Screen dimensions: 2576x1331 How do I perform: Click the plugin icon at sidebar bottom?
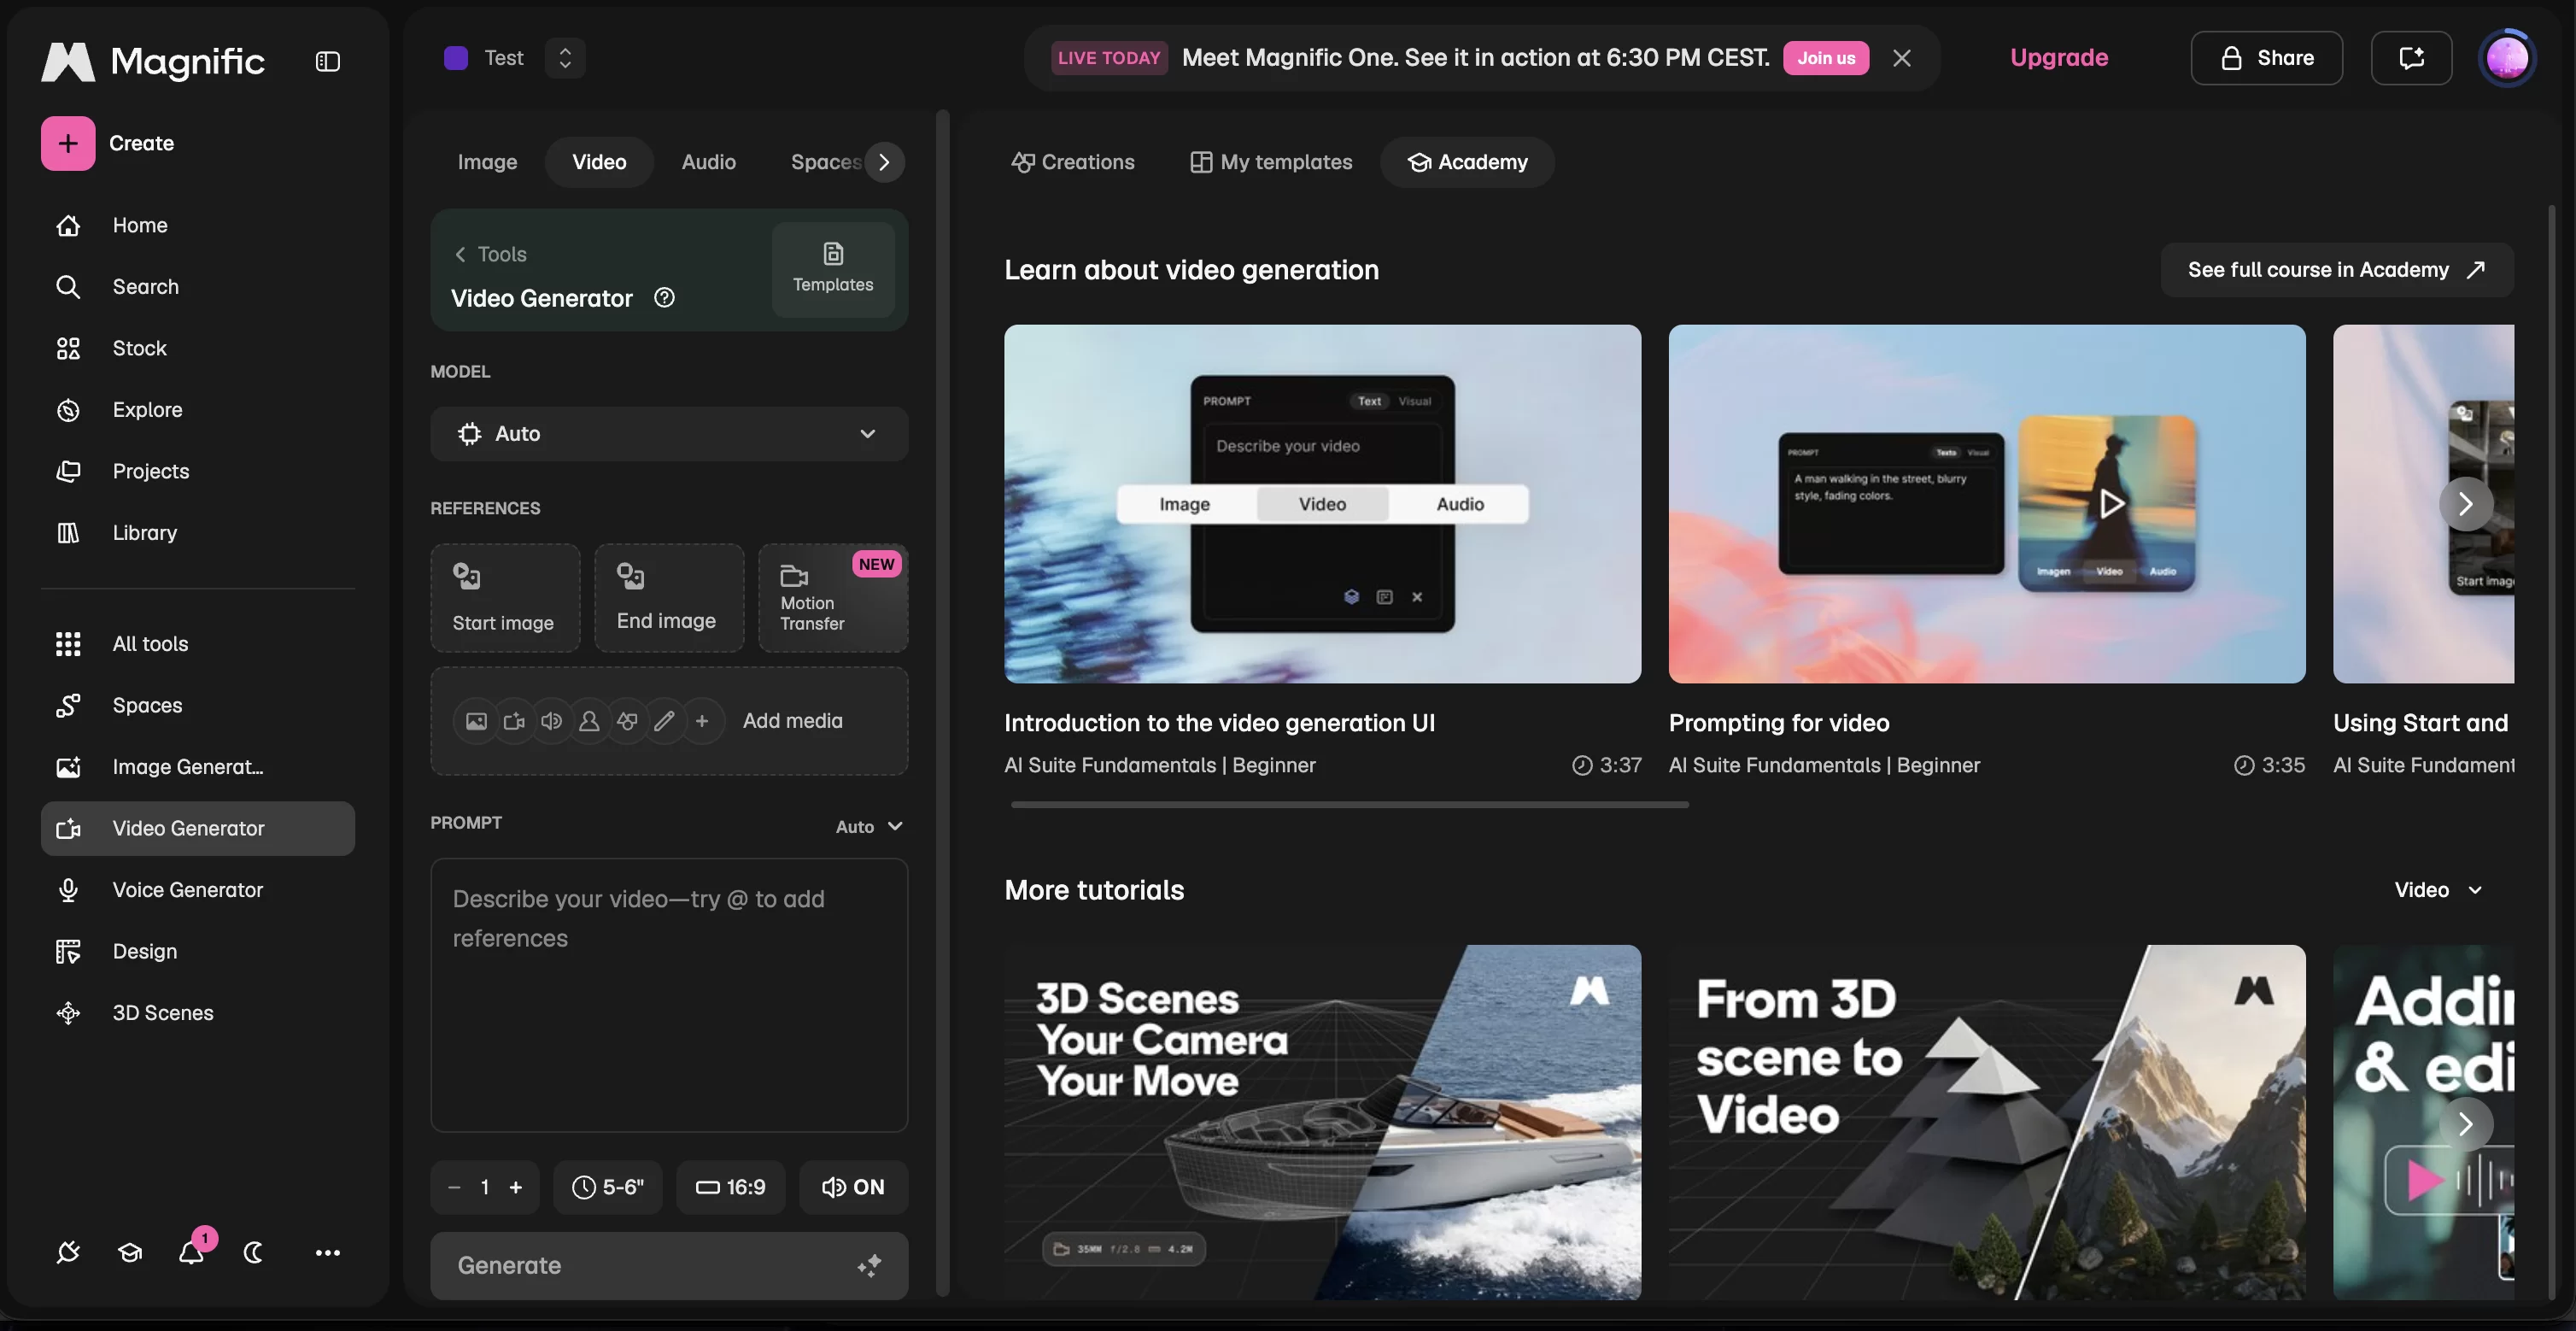click(x=68, y=1253)
